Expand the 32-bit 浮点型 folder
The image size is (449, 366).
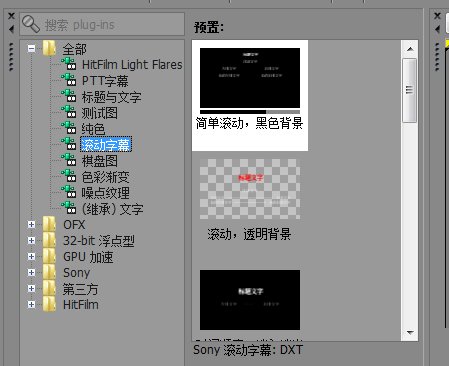pos(31,240)
